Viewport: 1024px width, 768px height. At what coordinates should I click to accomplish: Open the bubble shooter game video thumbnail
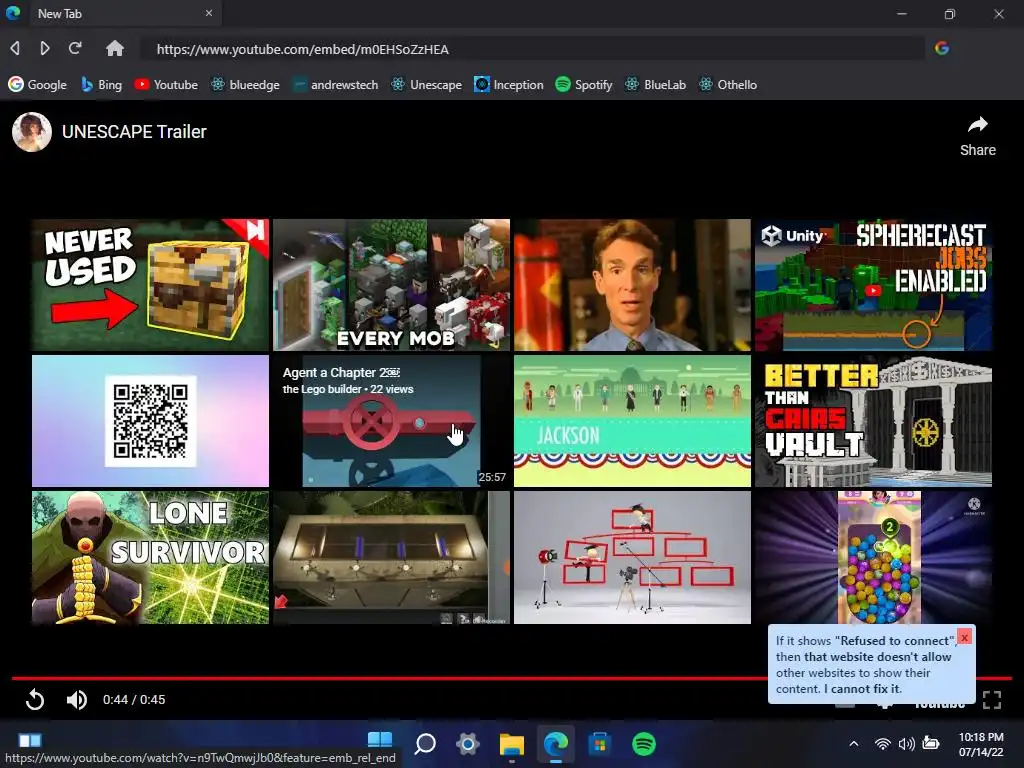pos(873,557)
